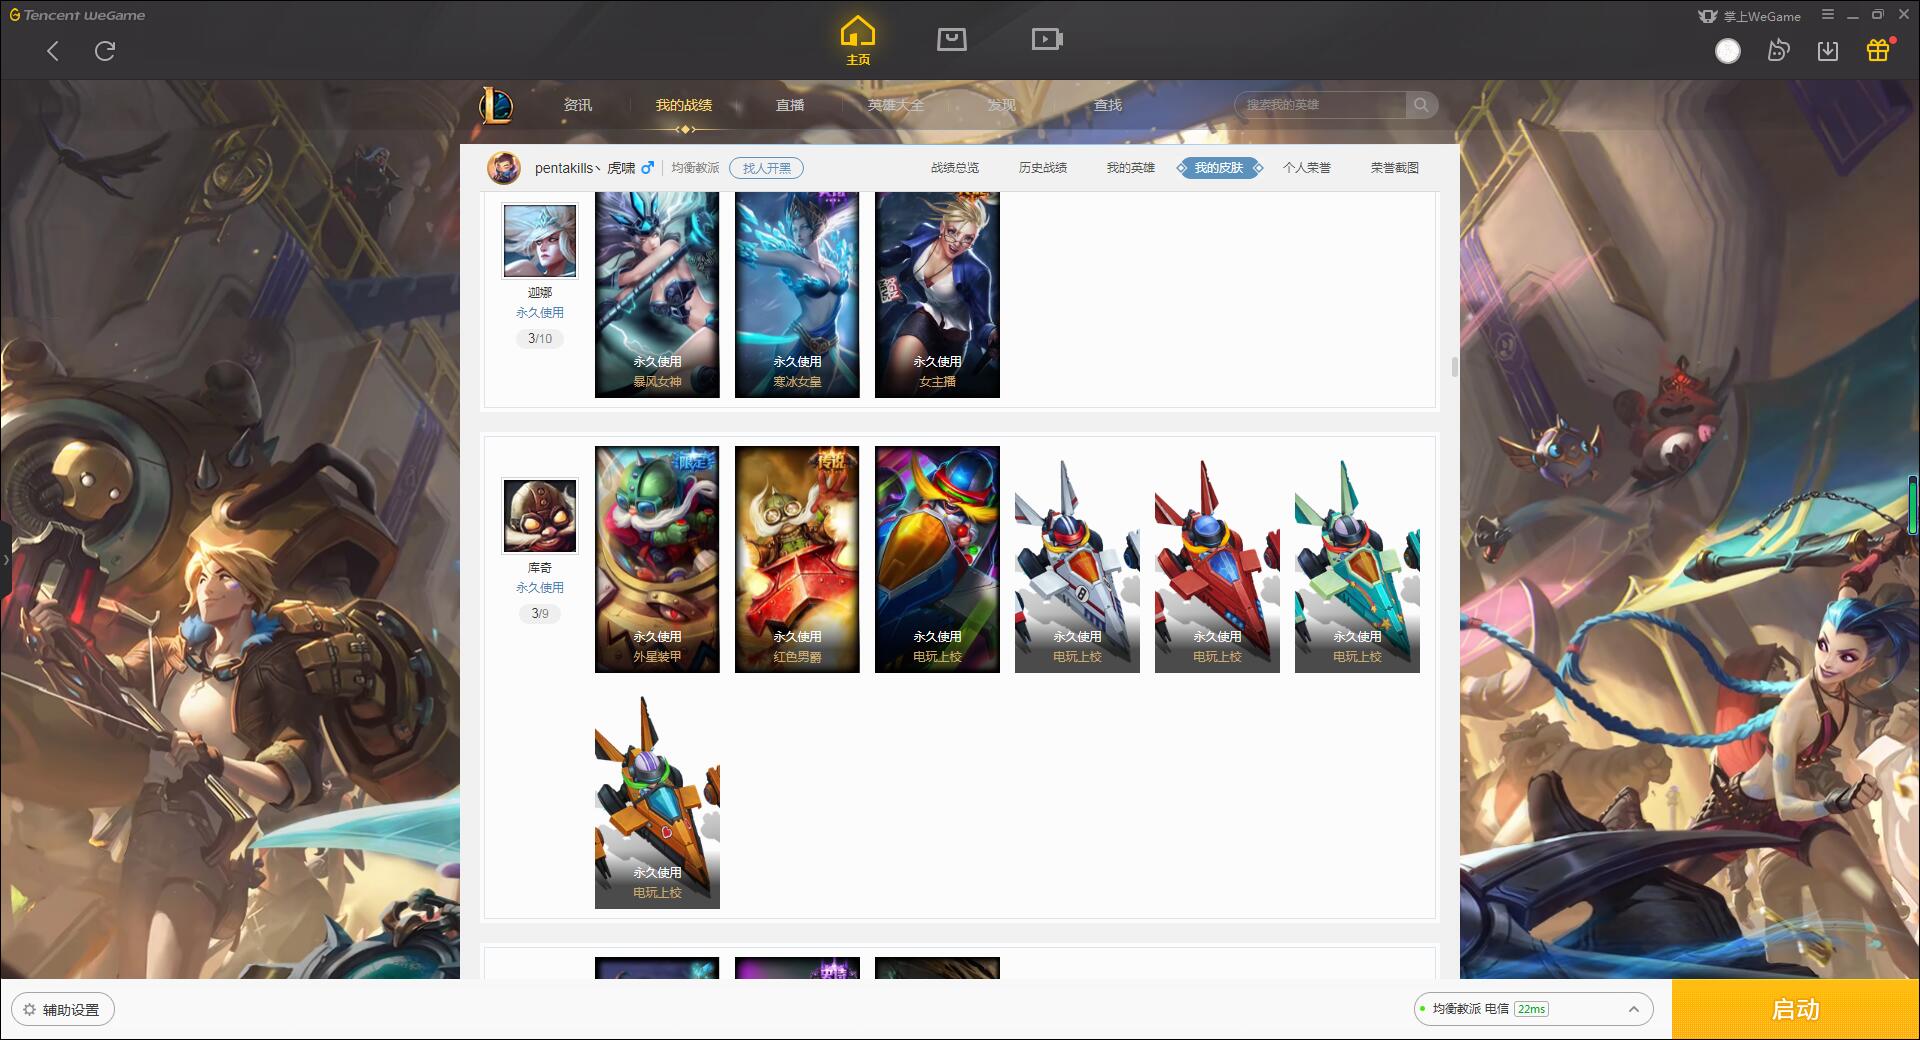Click the 22ms latency badge
1920x1040 pixels.
[x=1531, y=1009]
